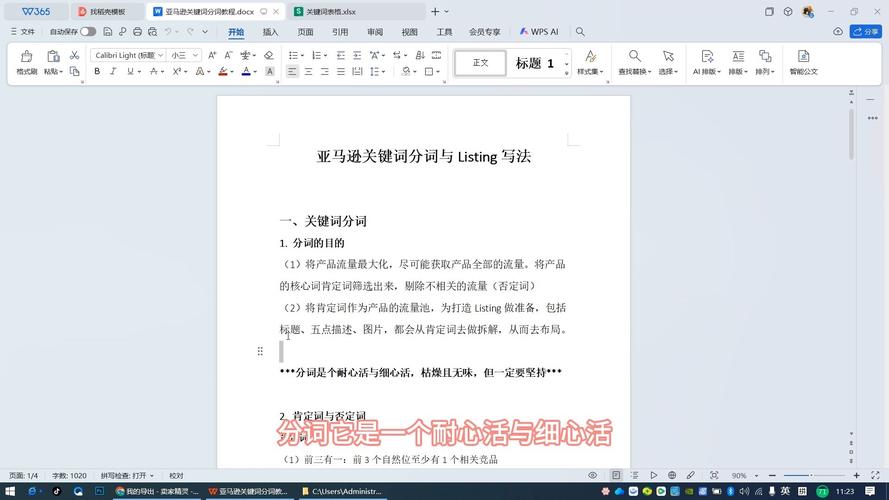Click the Align Right icon
The width and height of the screenshot is (889, 500).
point(324,71)
